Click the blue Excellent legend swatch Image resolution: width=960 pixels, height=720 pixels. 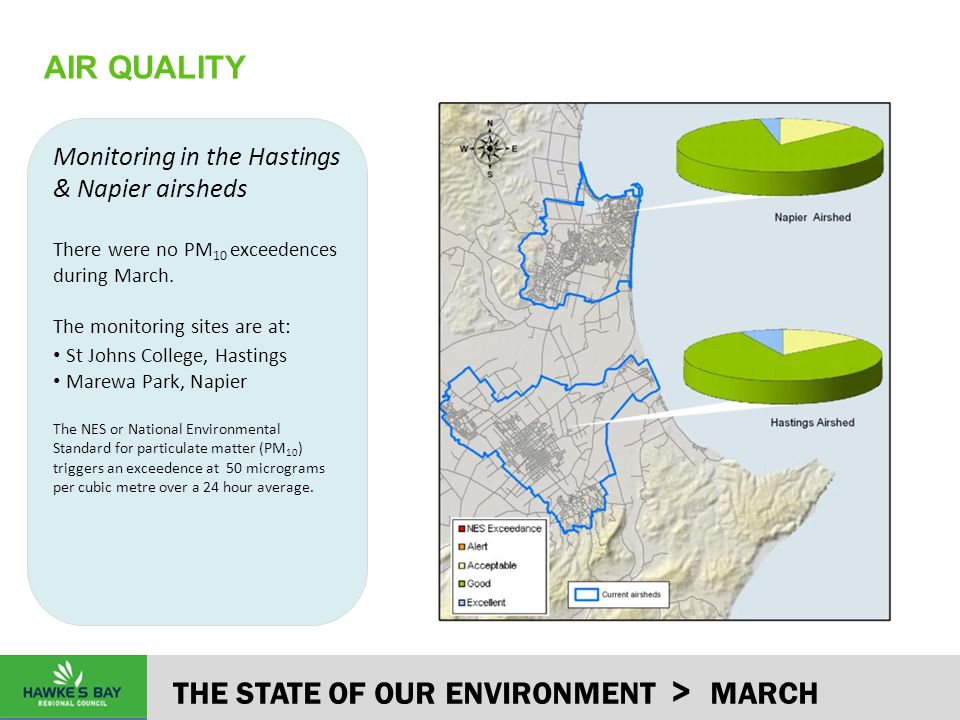pyautogui.click(x=462, y=603)
